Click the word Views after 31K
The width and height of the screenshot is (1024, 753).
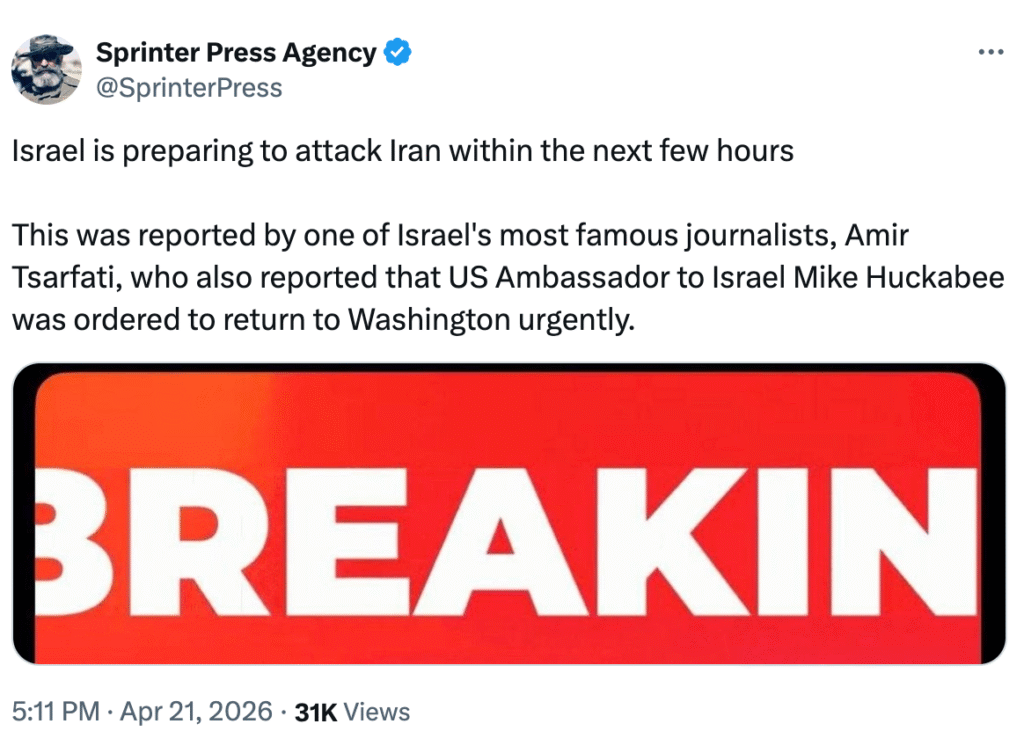click(378, 712)
